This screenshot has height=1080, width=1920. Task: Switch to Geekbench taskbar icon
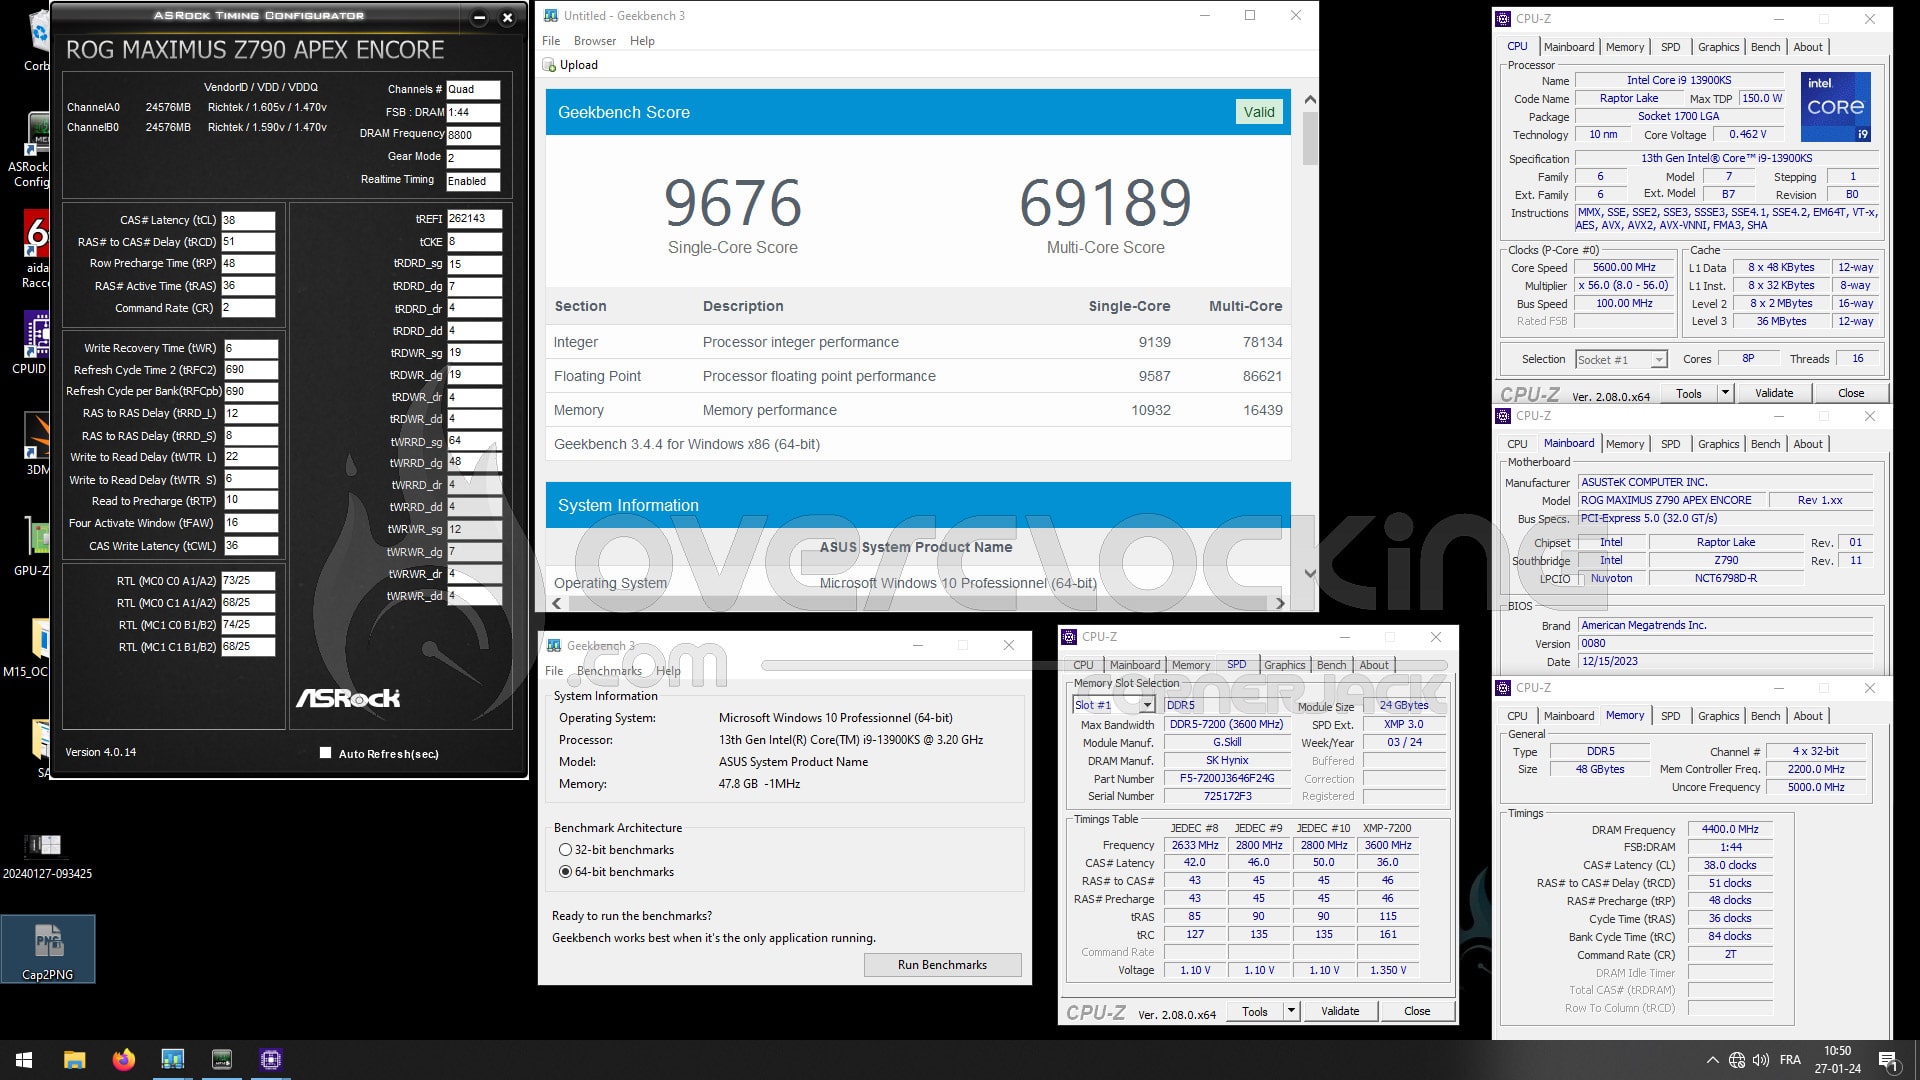[x=172, y=1060]
